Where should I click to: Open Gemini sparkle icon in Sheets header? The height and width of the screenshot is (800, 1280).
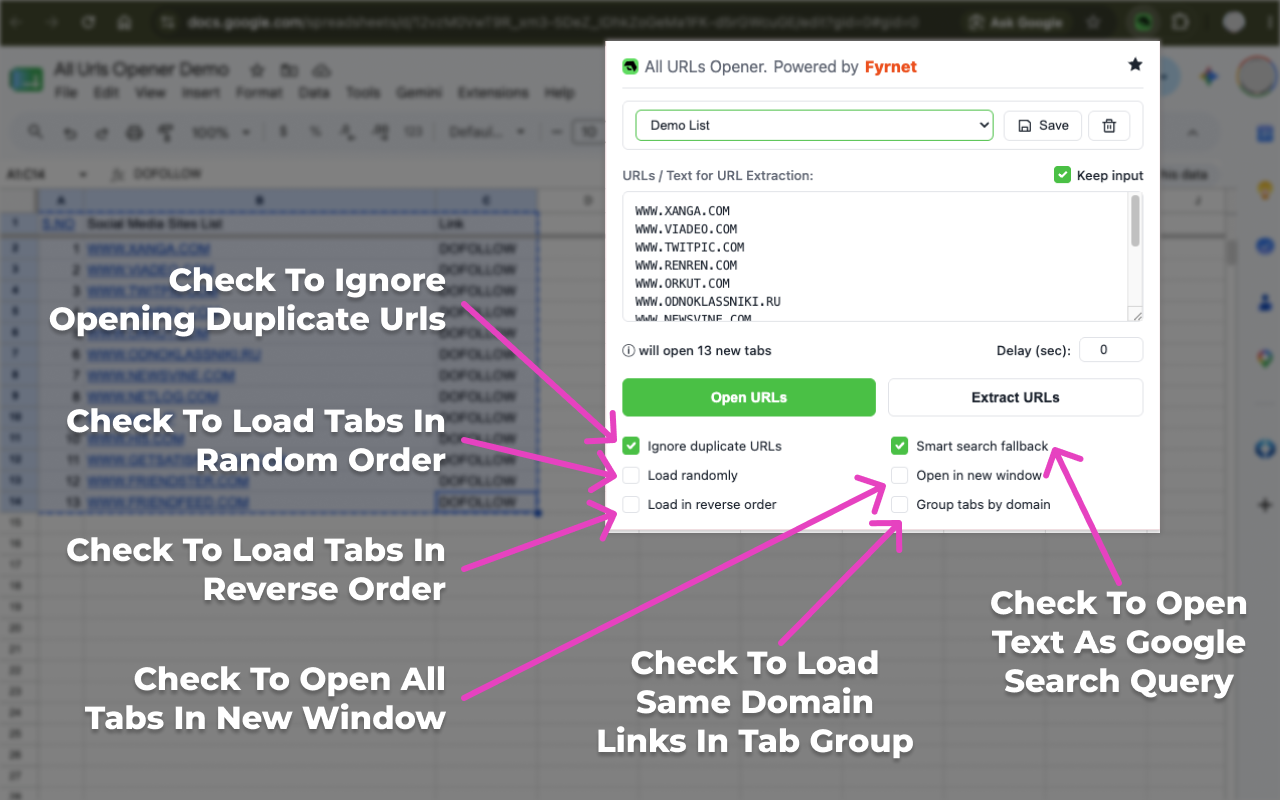(1209, 77)
